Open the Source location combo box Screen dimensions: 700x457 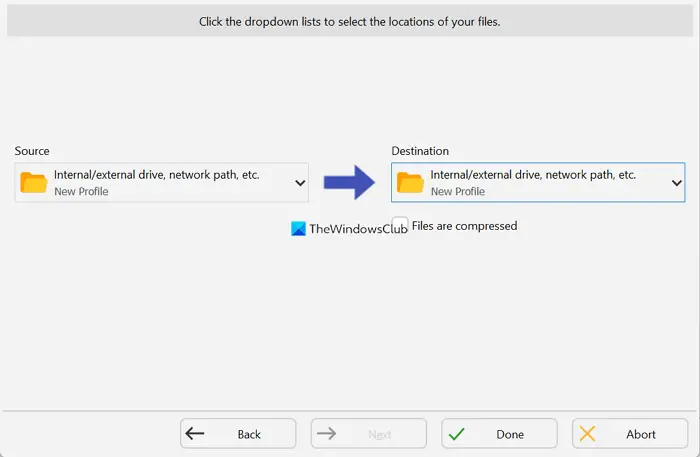162,183
